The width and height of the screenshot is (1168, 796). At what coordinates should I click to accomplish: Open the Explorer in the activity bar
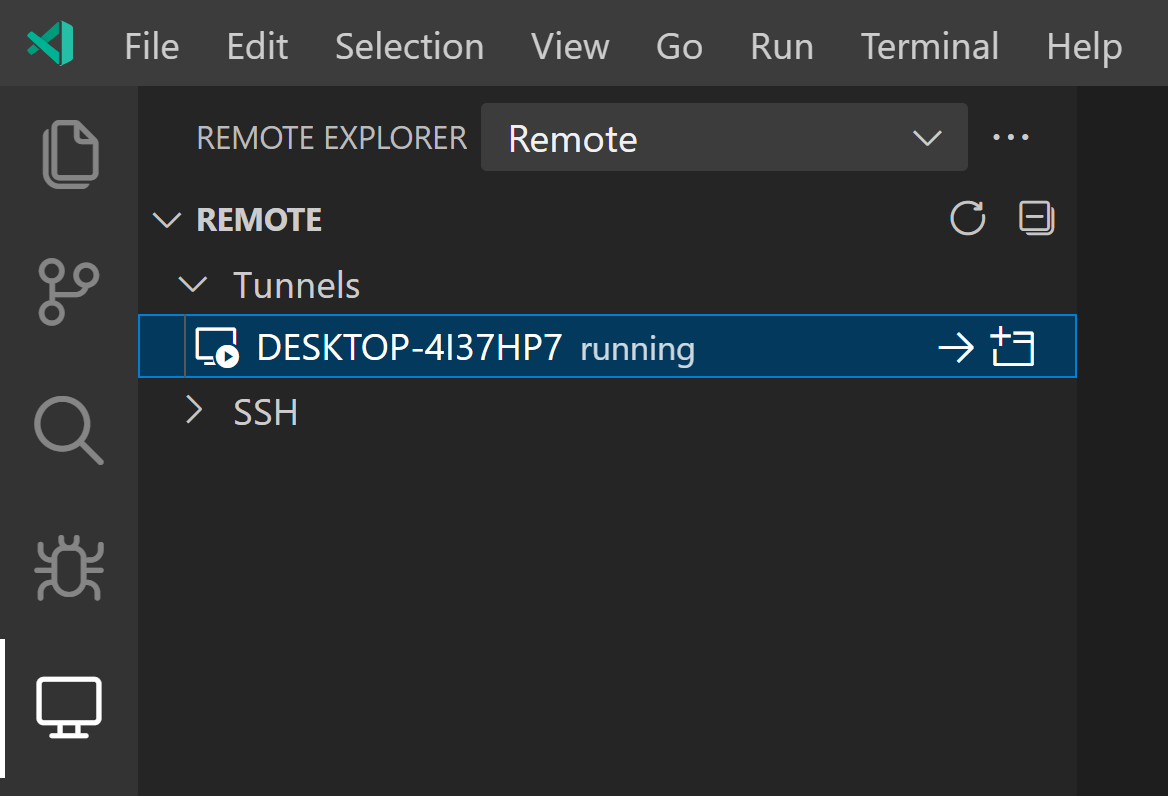click(x=68, y=153)
